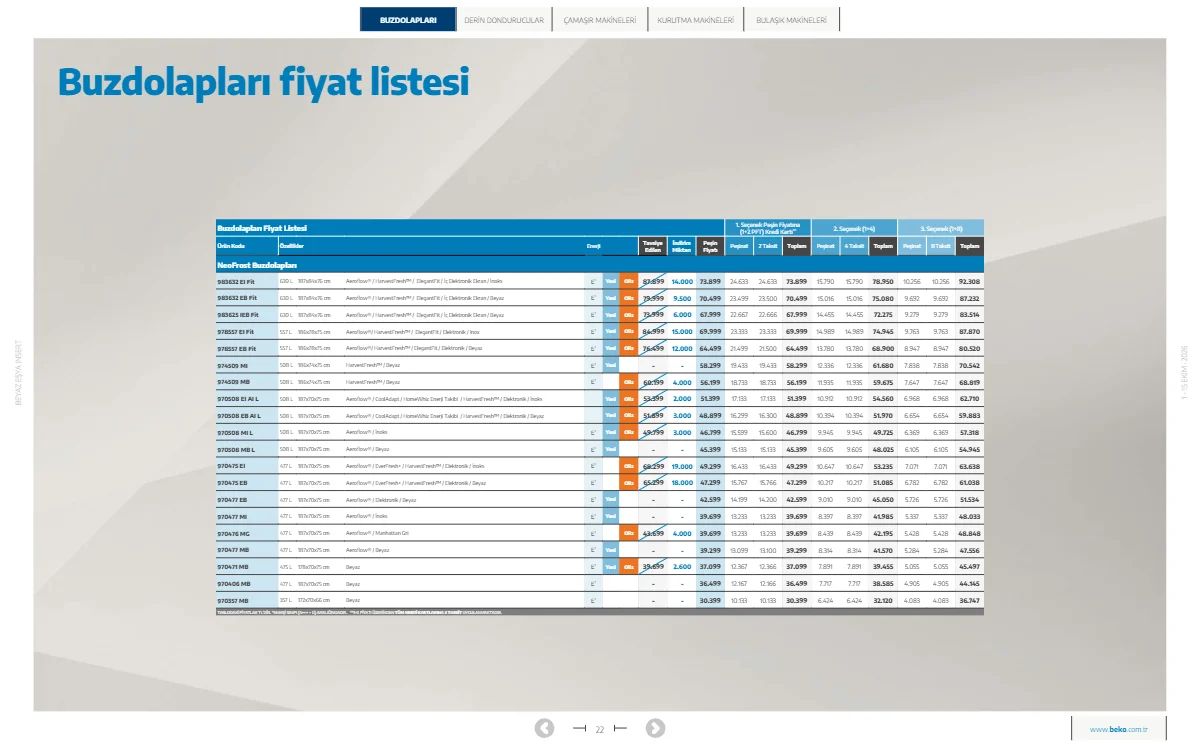The width and height of the screenshot is (1200, 744).
Task: Click the 'Özellikler' column header
Action: click(x=290, y=245)
